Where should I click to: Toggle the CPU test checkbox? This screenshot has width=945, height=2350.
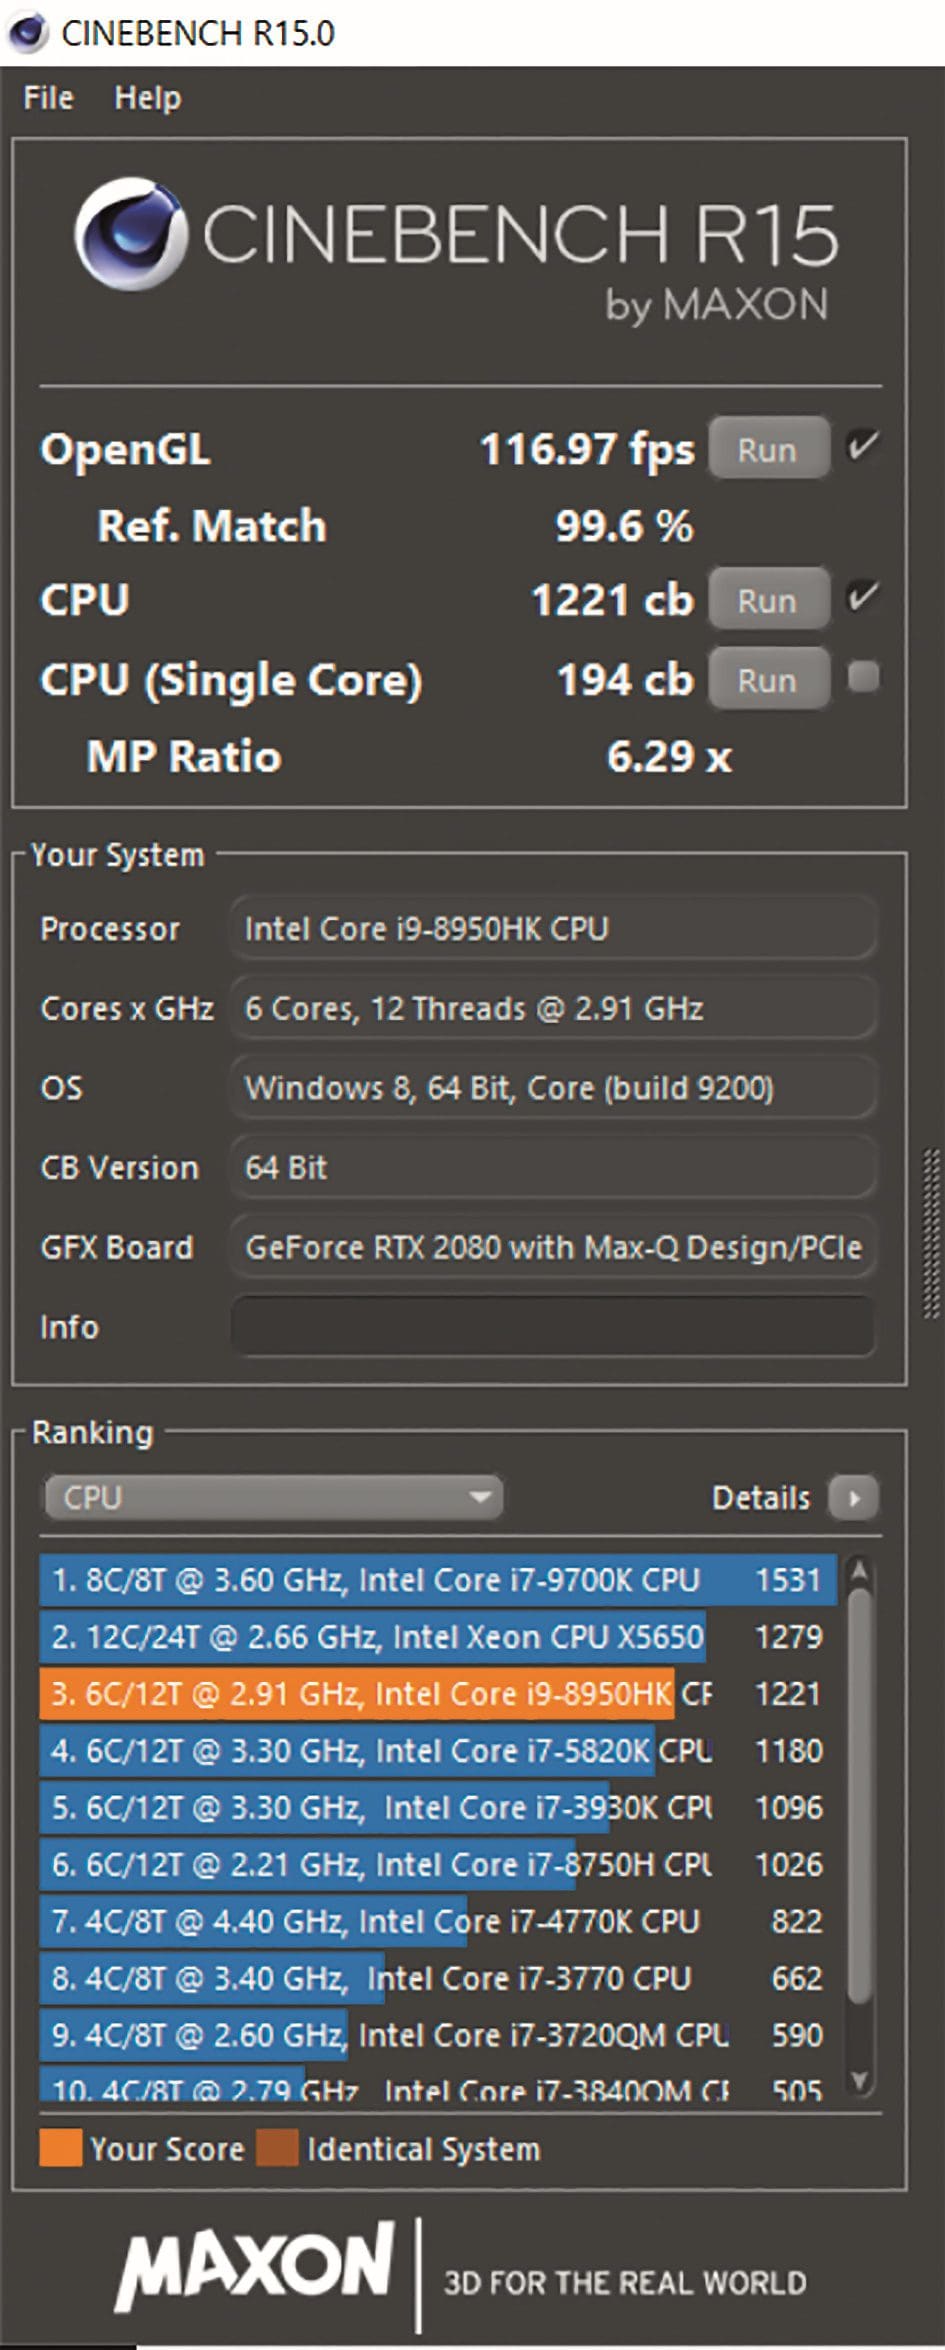pyautogui.click(x=862, y=598)
